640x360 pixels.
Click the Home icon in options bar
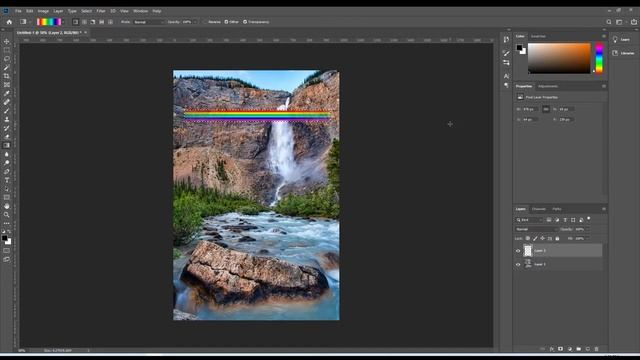[x=9, y=22]
